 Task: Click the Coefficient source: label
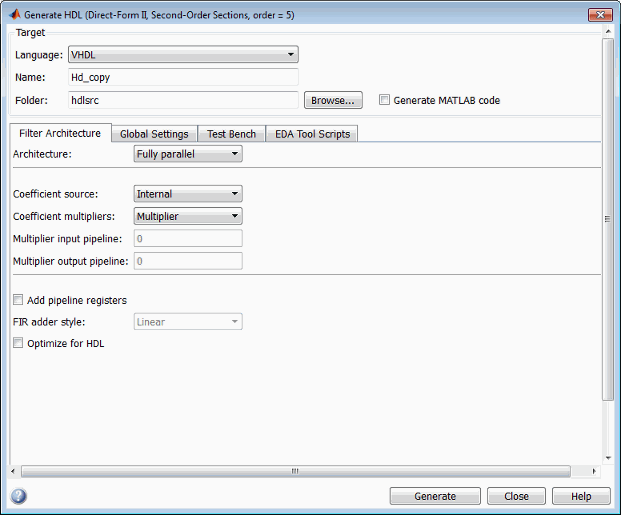pos(55,194)
